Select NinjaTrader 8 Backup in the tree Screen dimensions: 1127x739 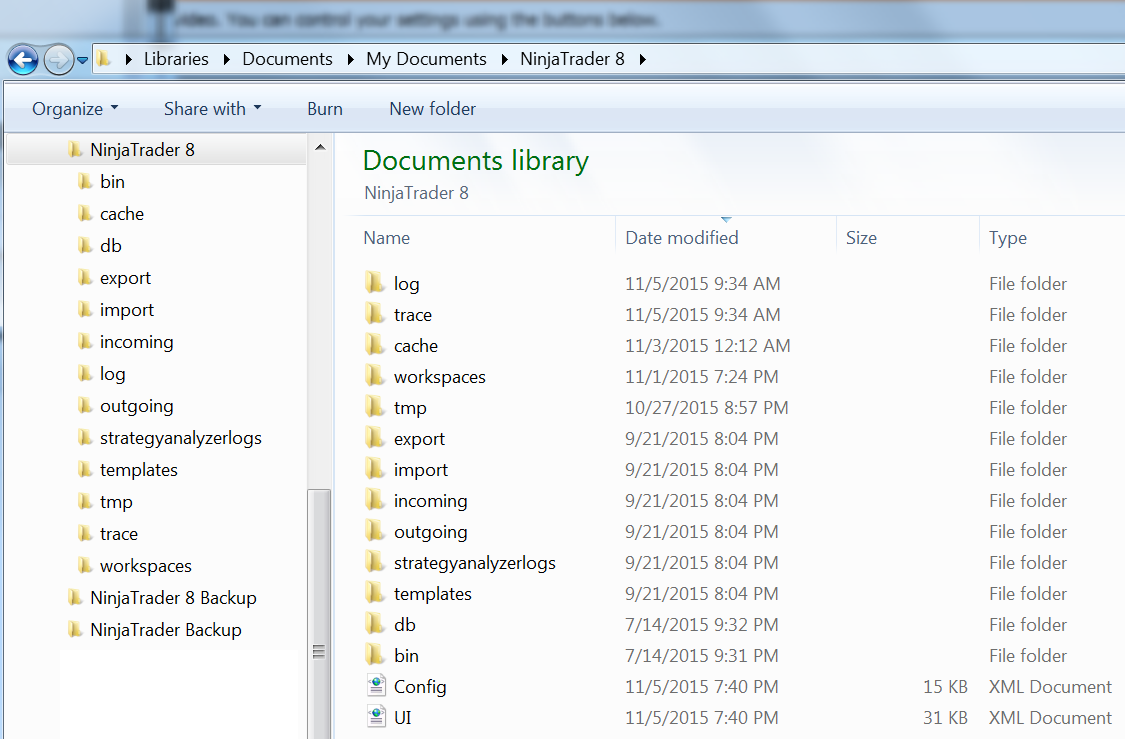pos(173,598)
